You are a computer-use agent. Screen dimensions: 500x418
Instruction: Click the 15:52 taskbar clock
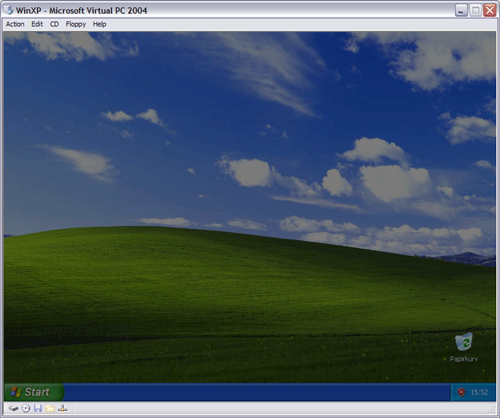click(x=479, y=392)
